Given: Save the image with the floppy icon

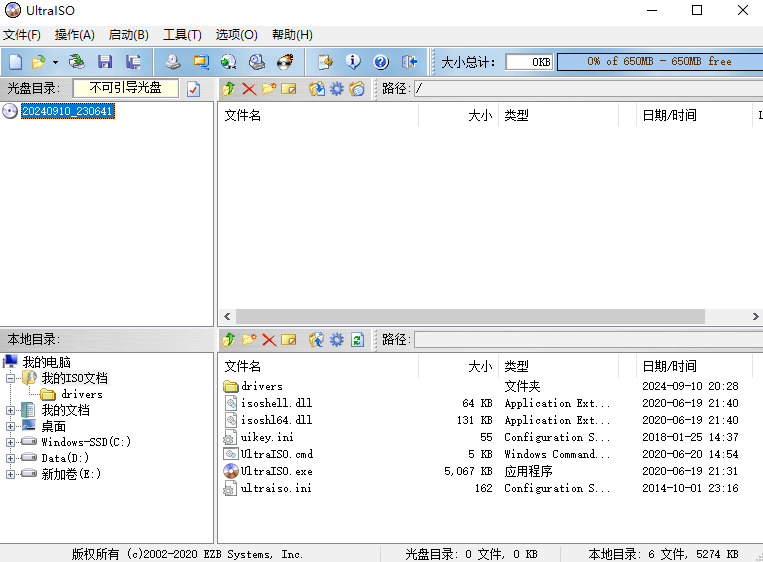Looking at the screenshot, I should click(105, 62).
